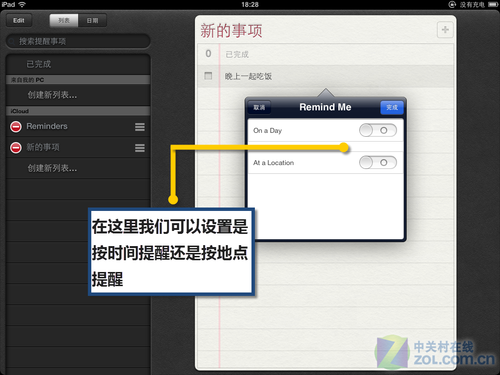Focus the 搜索提醒事项 search field
The width and height of the screenshot is (500, 375).
pos(78,41)
